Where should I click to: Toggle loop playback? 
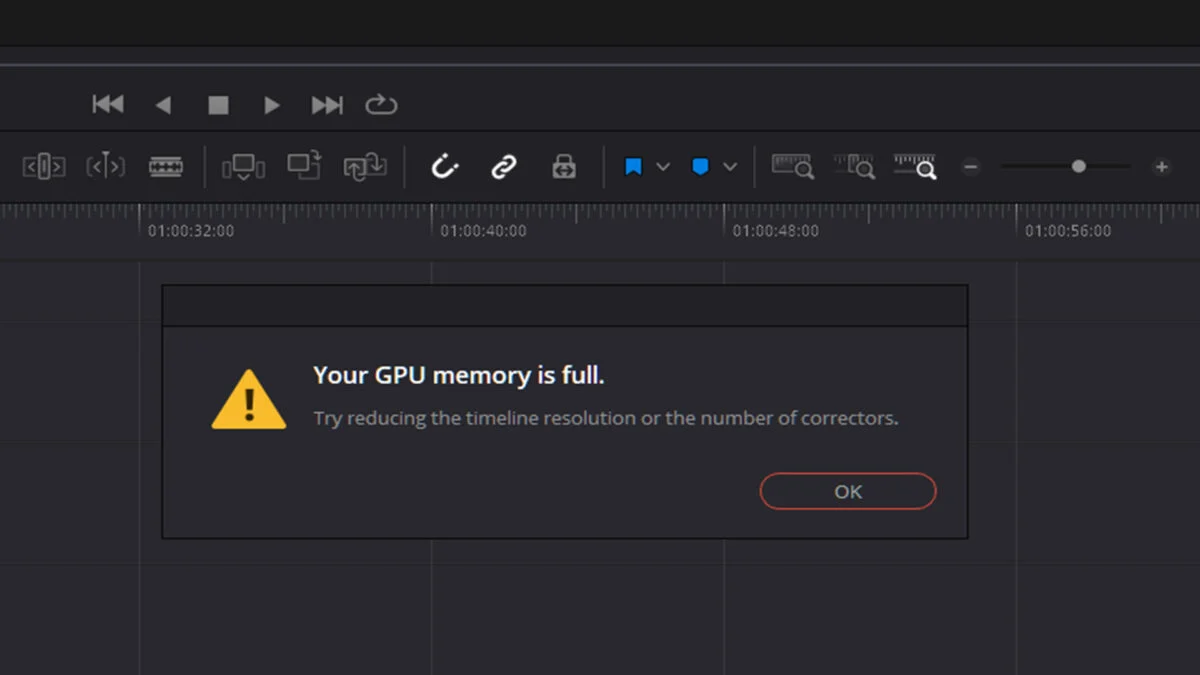(x=381, y=105)
